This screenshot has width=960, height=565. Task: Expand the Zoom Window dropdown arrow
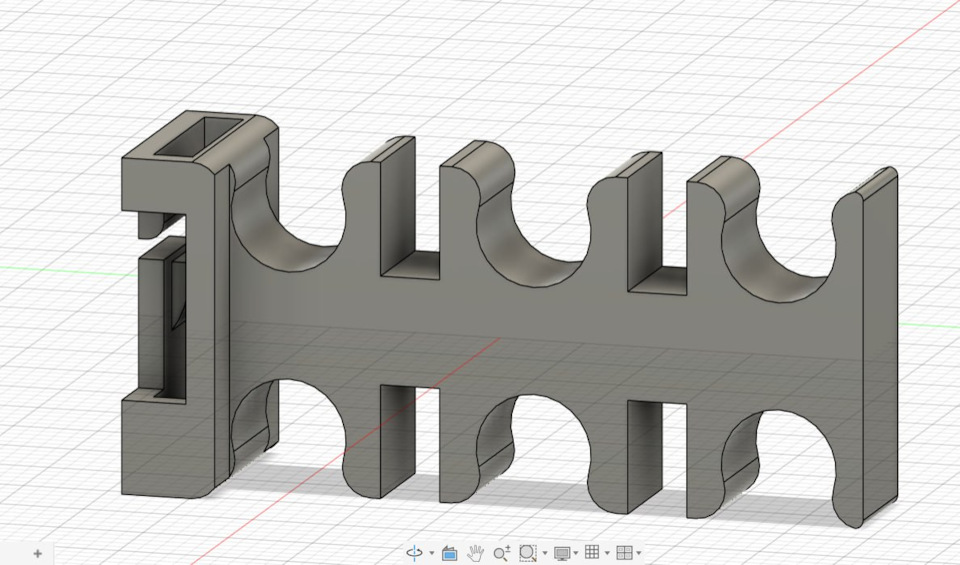tap(545, 553)
